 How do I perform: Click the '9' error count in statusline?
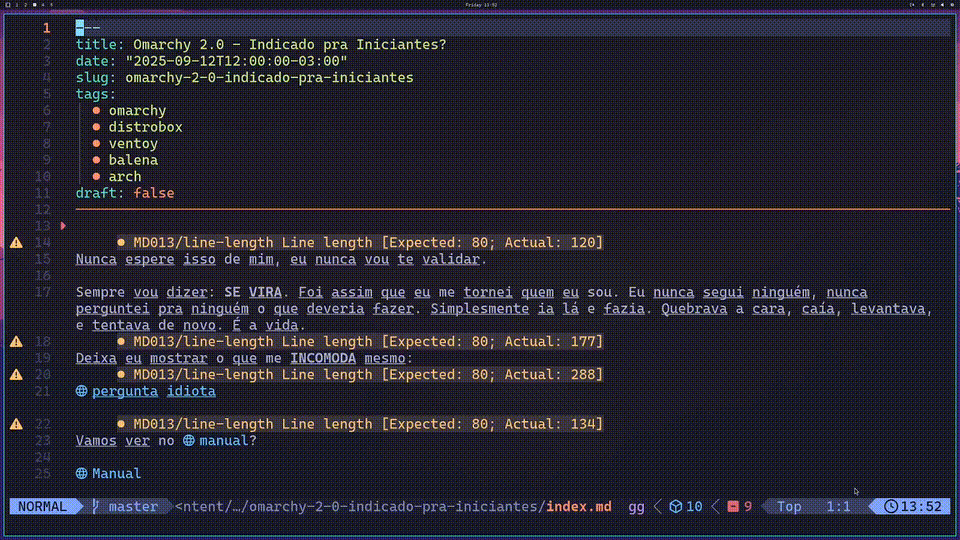click(748, 506)
